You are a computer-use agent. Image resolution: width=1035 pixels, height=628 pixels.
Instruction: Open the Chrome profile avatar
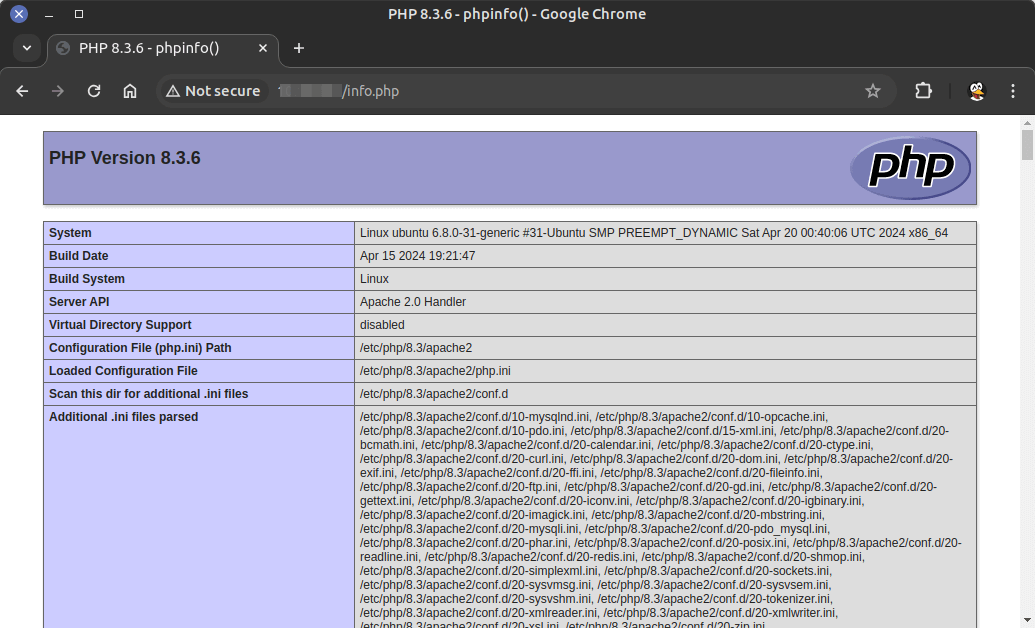pos(977,91)
